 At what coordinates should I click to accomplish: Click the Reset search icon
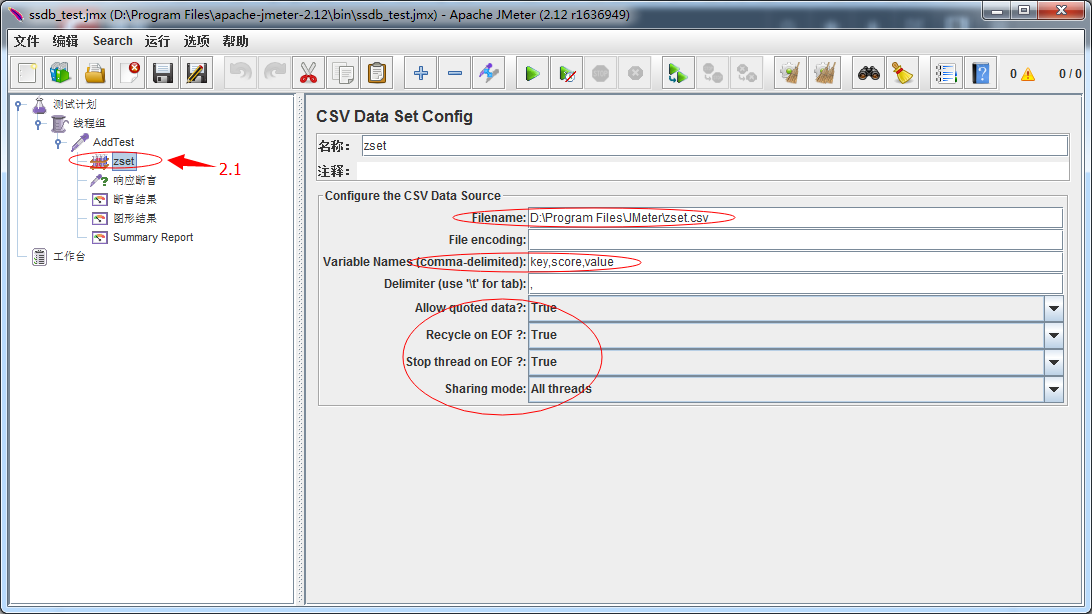pos(903,73)
